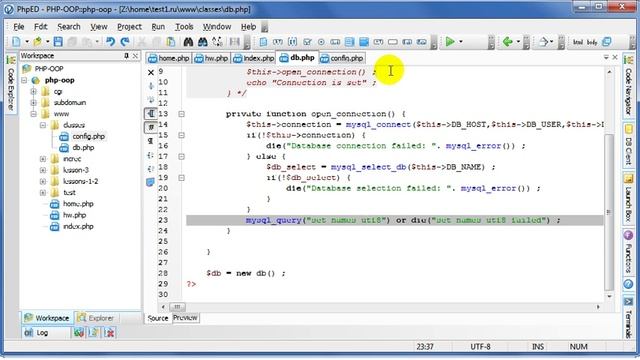Open the Log panel tab

(36, 333)
